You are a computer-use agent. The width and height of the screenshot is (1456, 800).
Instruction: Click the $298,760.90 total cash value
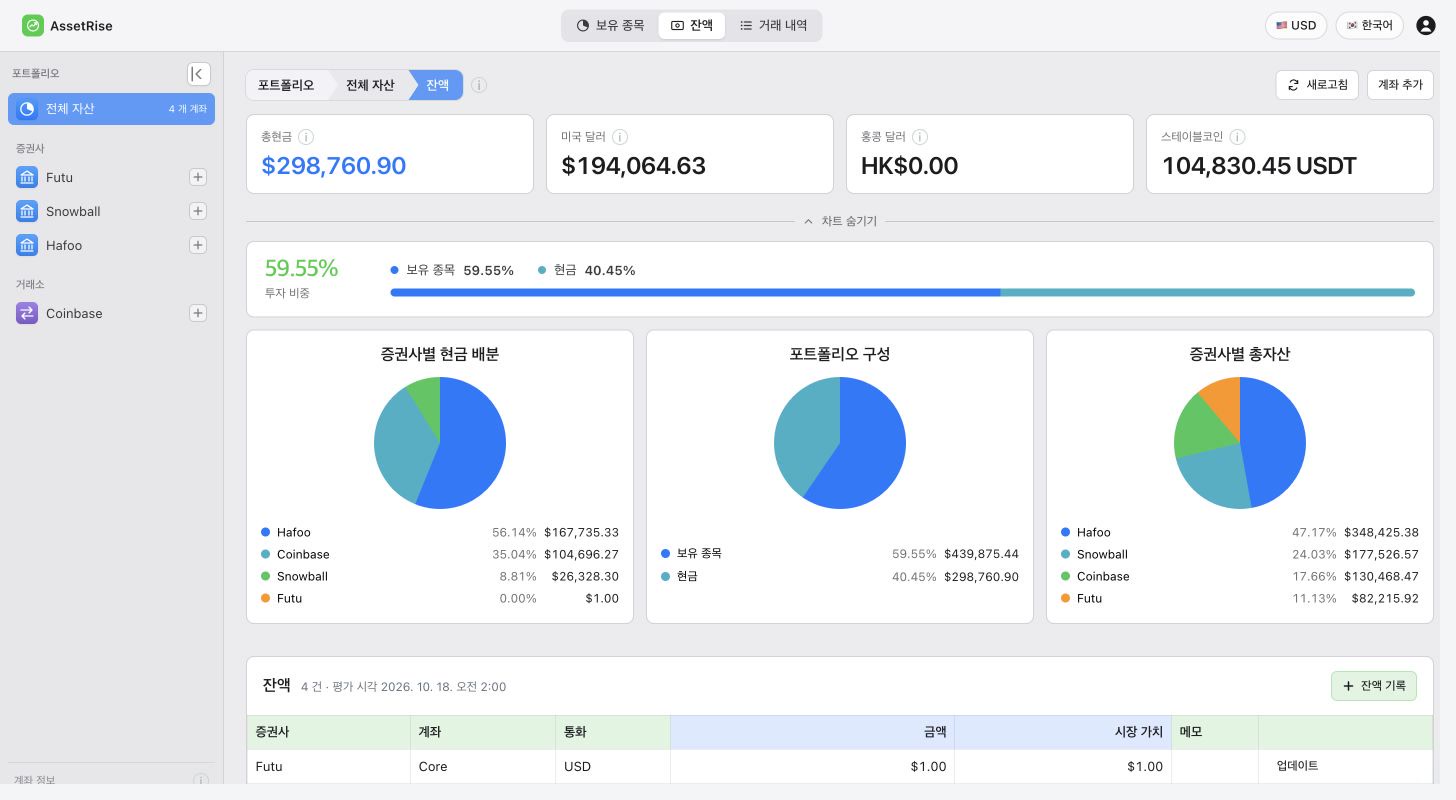coord(334,166)
